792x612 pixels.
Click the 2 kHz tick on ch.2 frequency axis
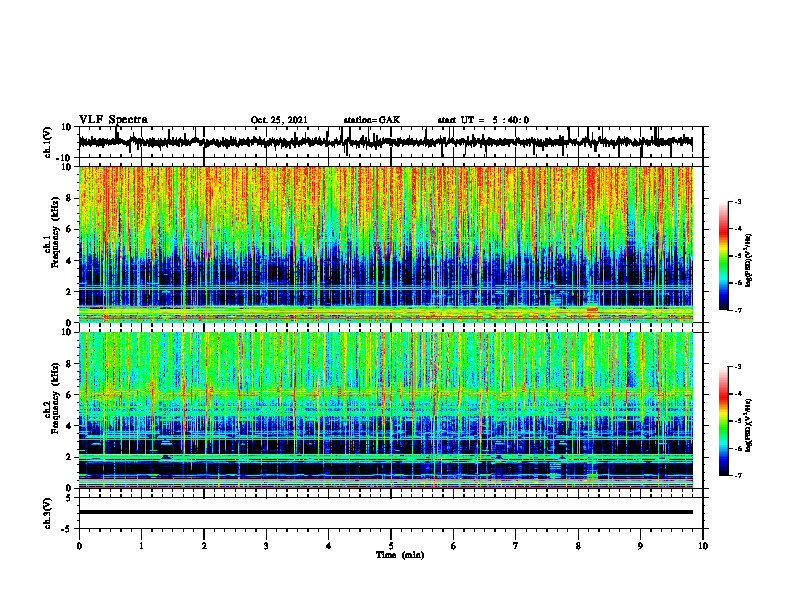tap(69, 457)
